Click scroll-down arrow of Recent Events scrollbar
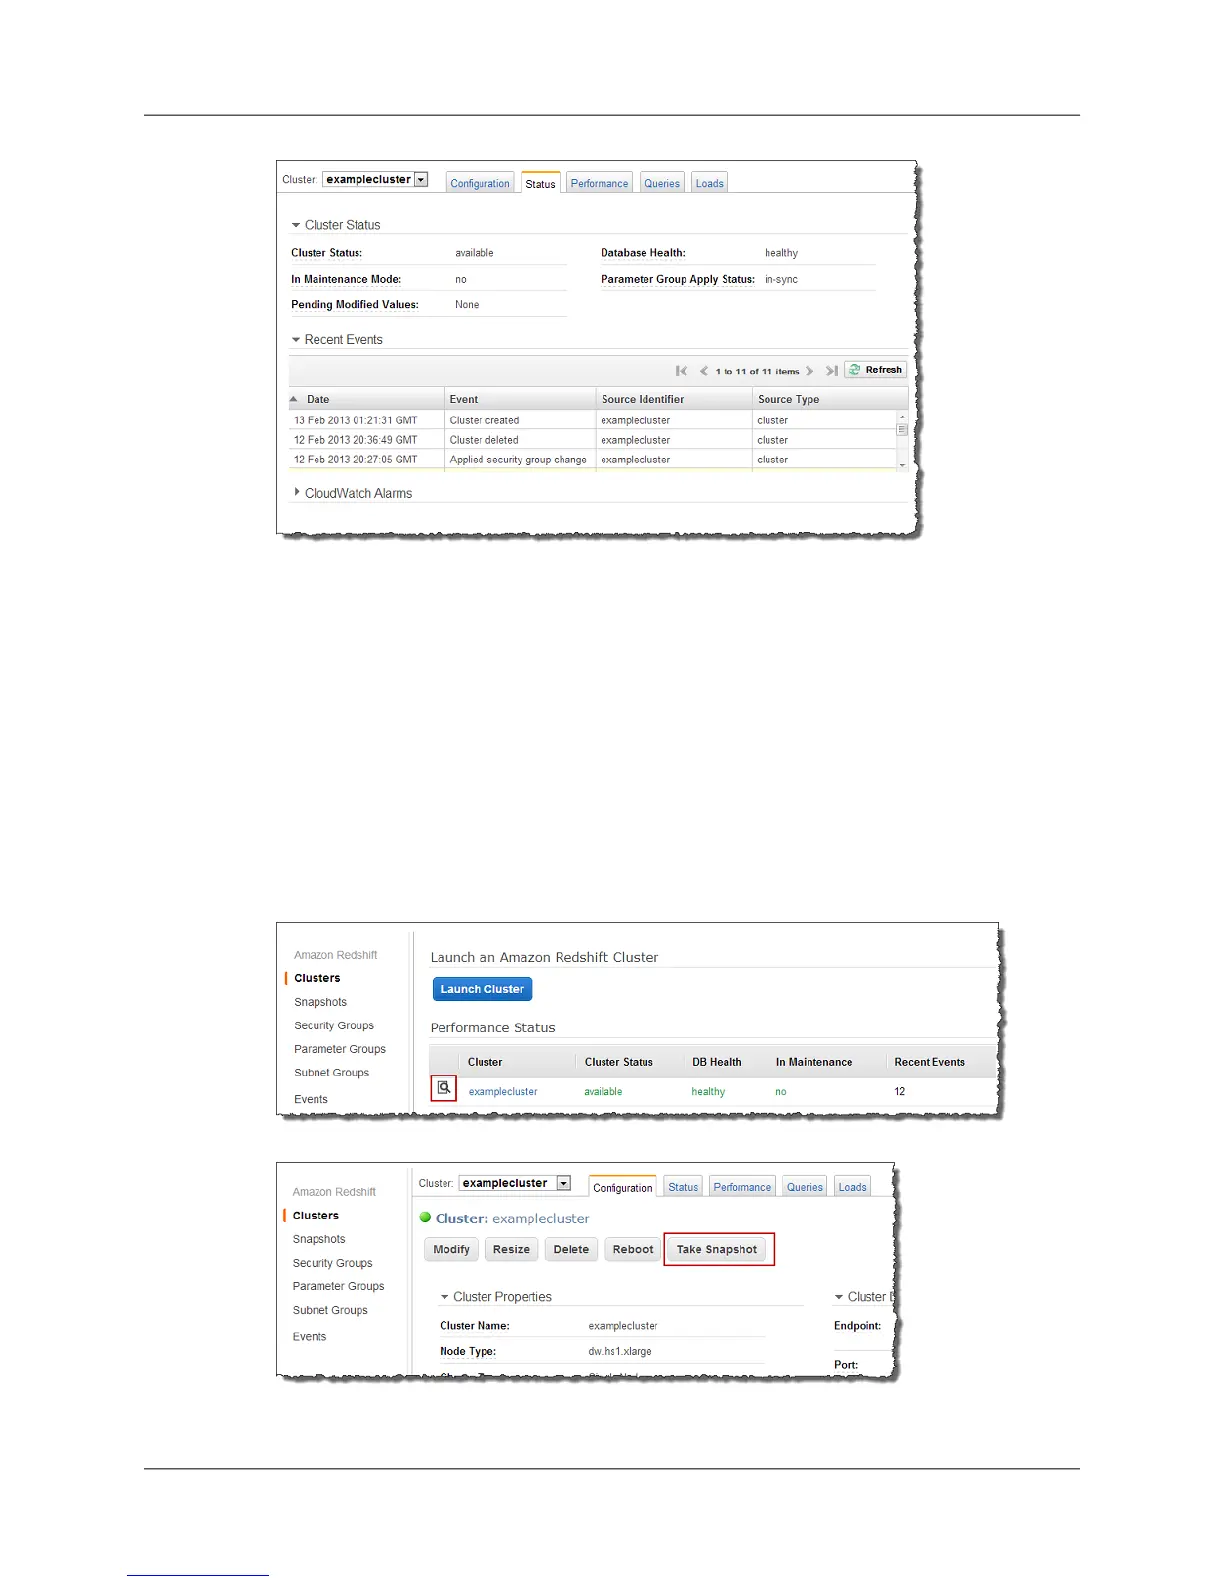This screenshot has height=1584, width=1224. coord(902,465)
